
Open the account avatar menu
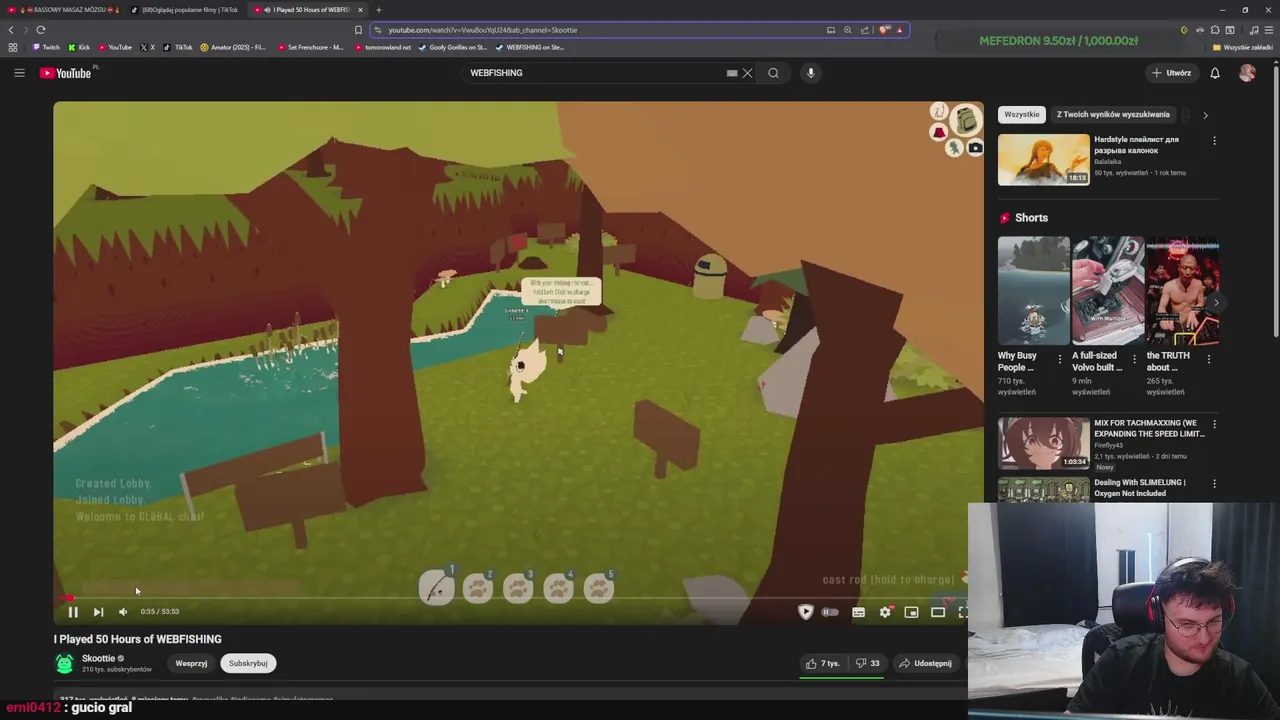point(1247,73)
